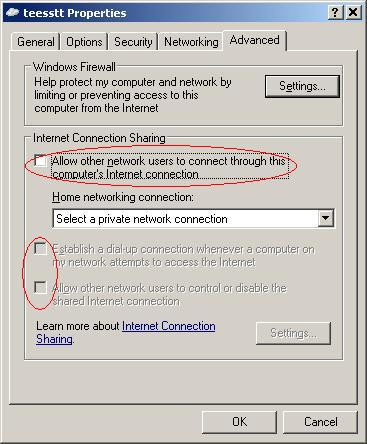The image size is (367, 444).
Task: Close the teesstt Properties dialog
Action: coord(353,12)
